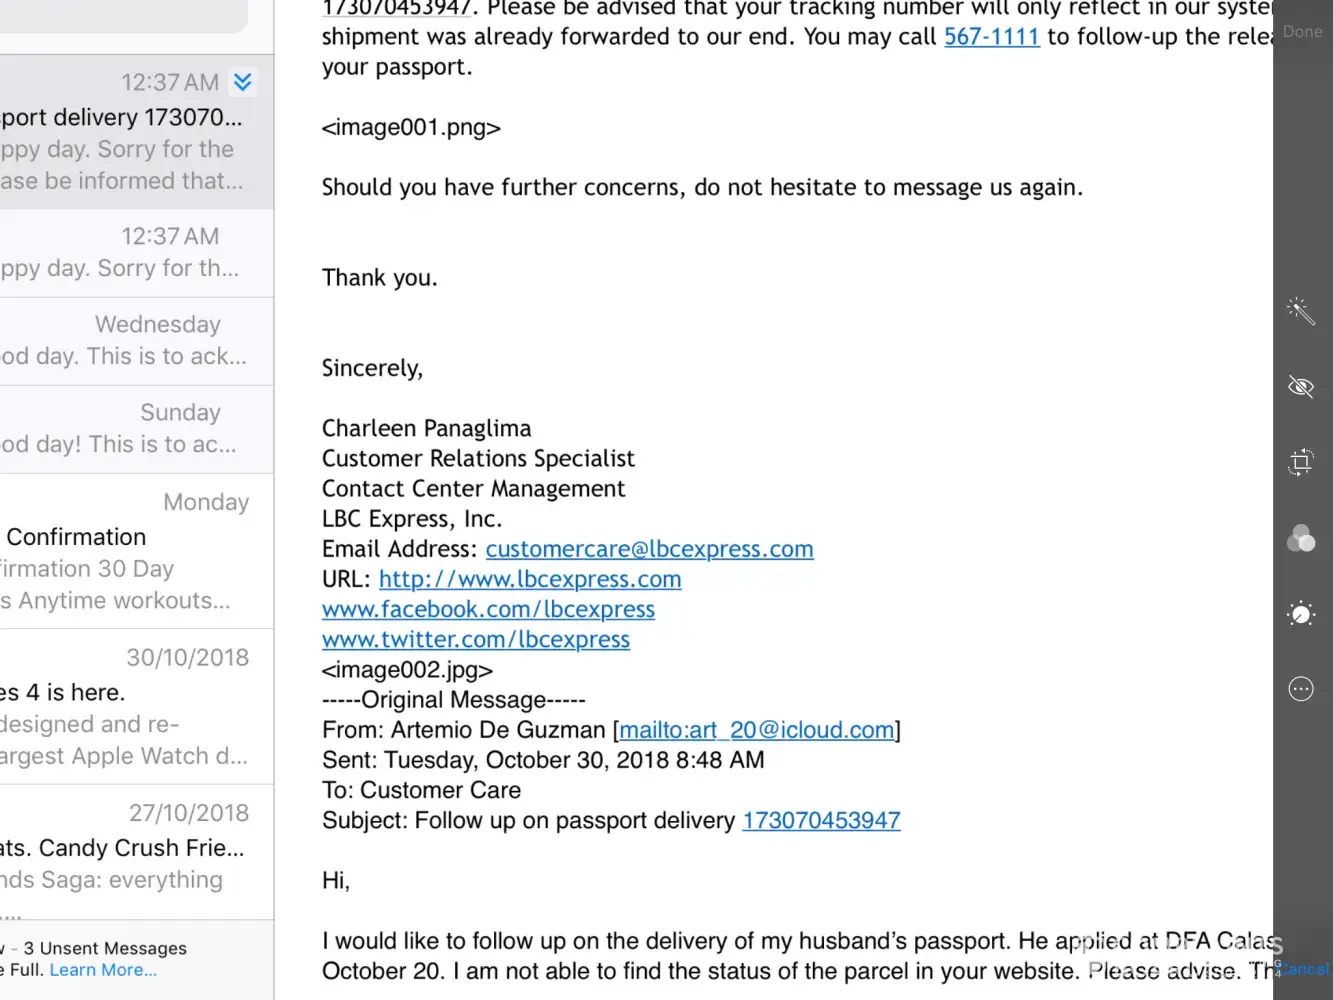Collapse the thread with the double chevron
Viewport: 1333px width, 1000px height.
coord(242,82)
